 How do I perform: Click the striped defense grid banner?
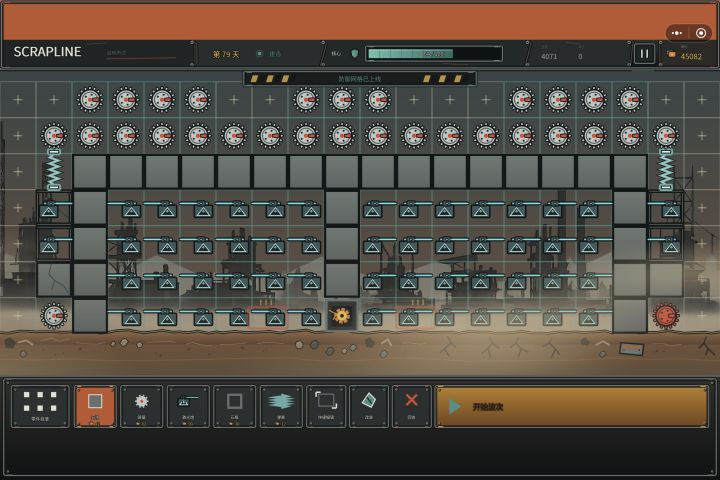pos(360,79)
